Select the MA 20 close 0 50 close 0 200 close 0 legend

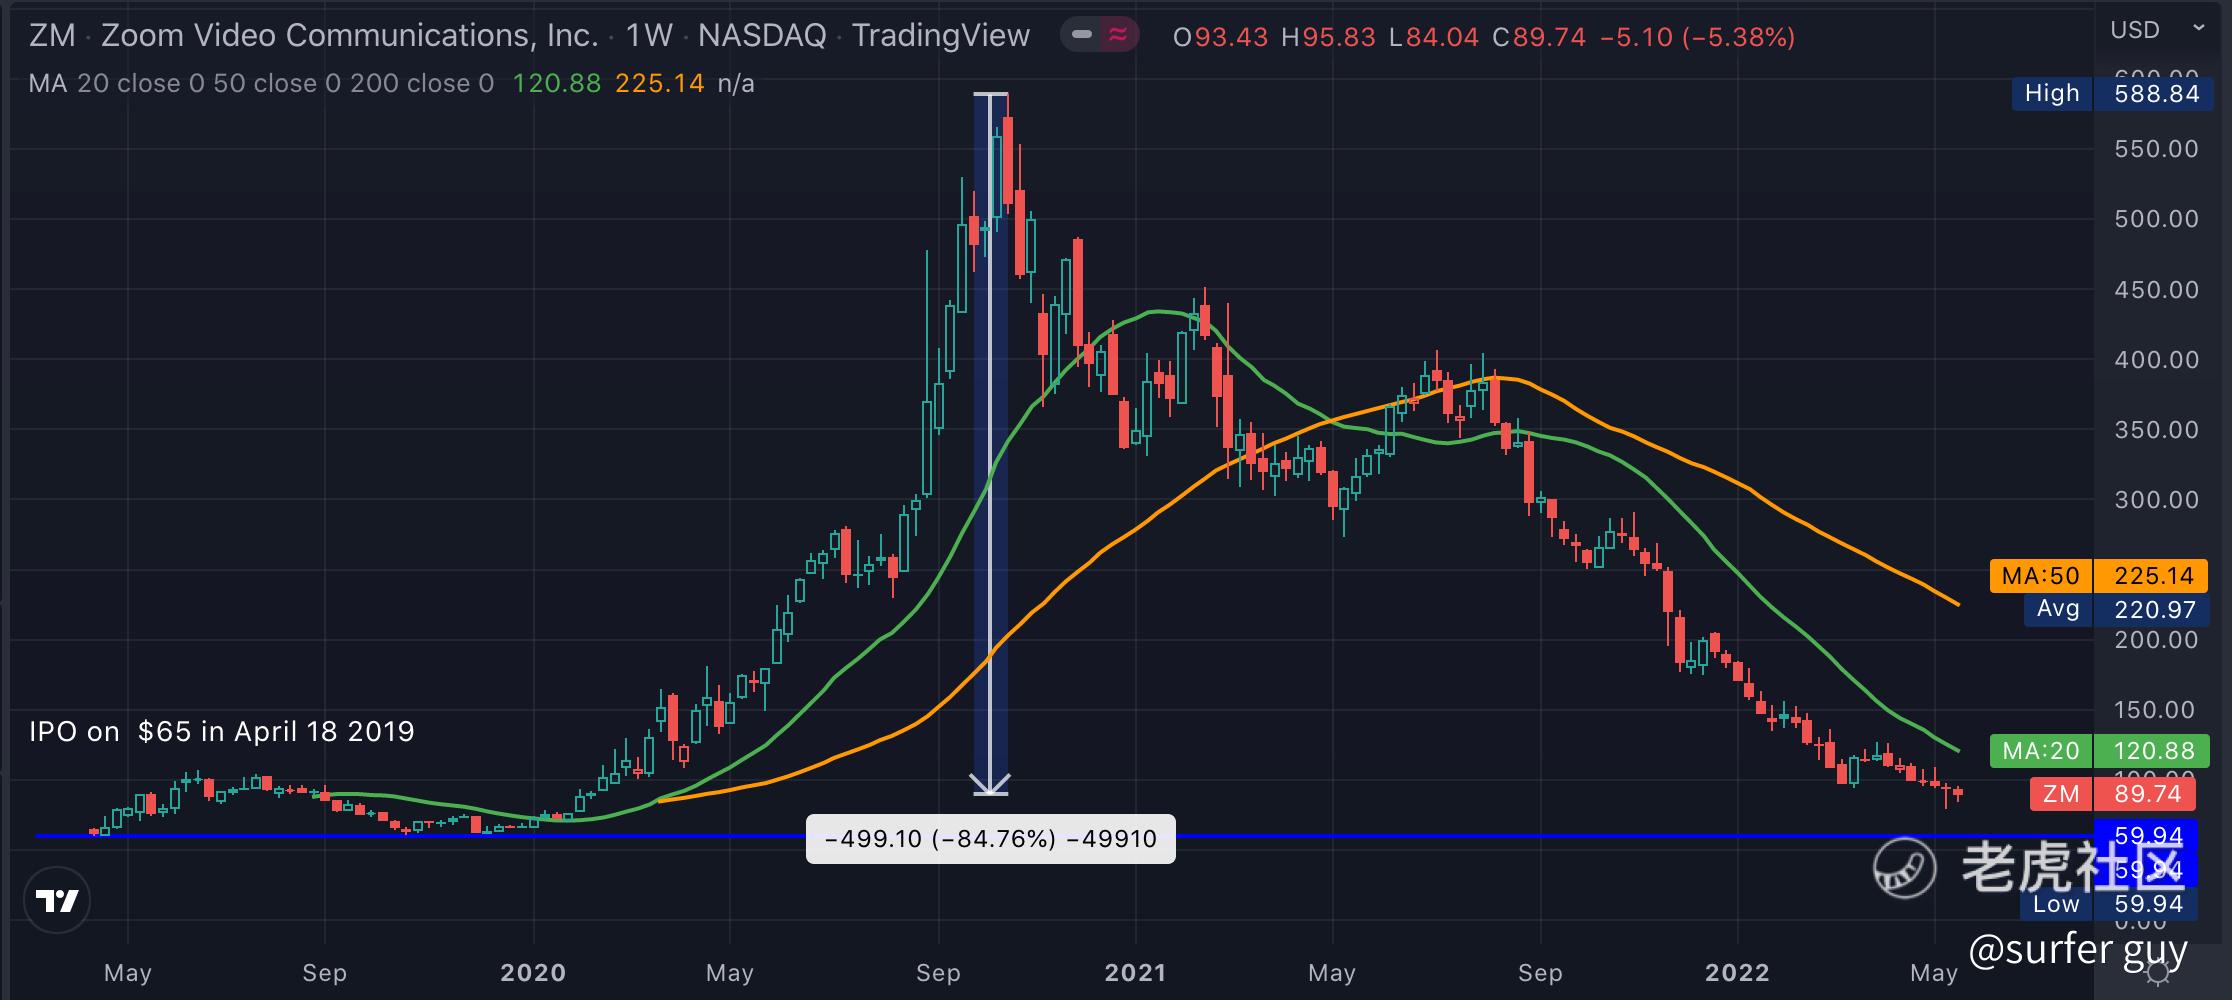[x=261, y=83]
